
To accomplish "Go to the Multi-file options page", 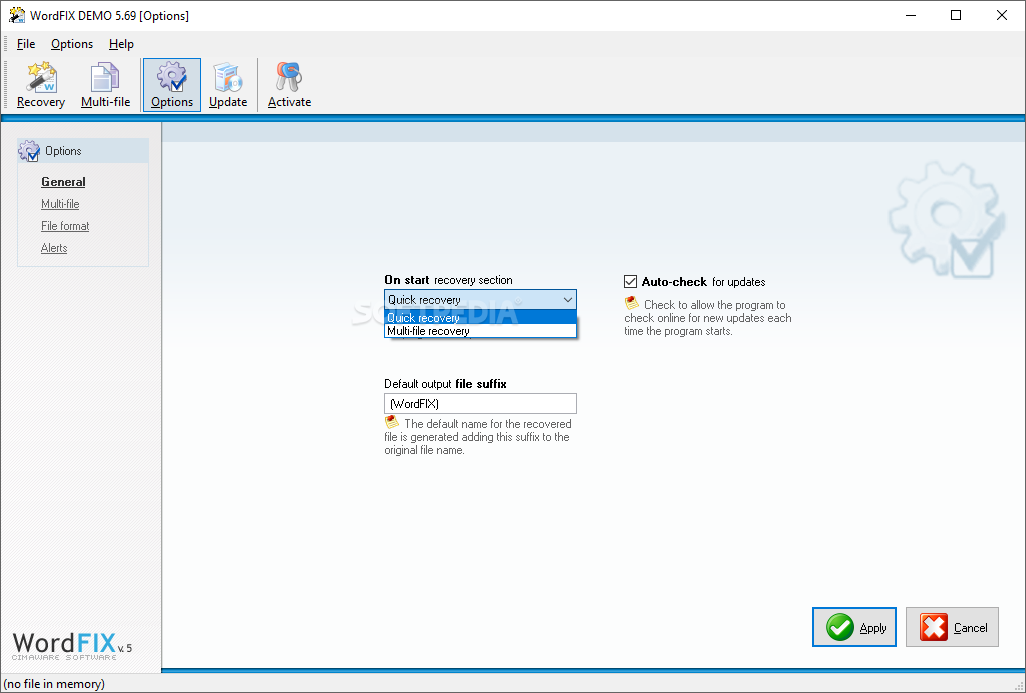I will 60,204.
